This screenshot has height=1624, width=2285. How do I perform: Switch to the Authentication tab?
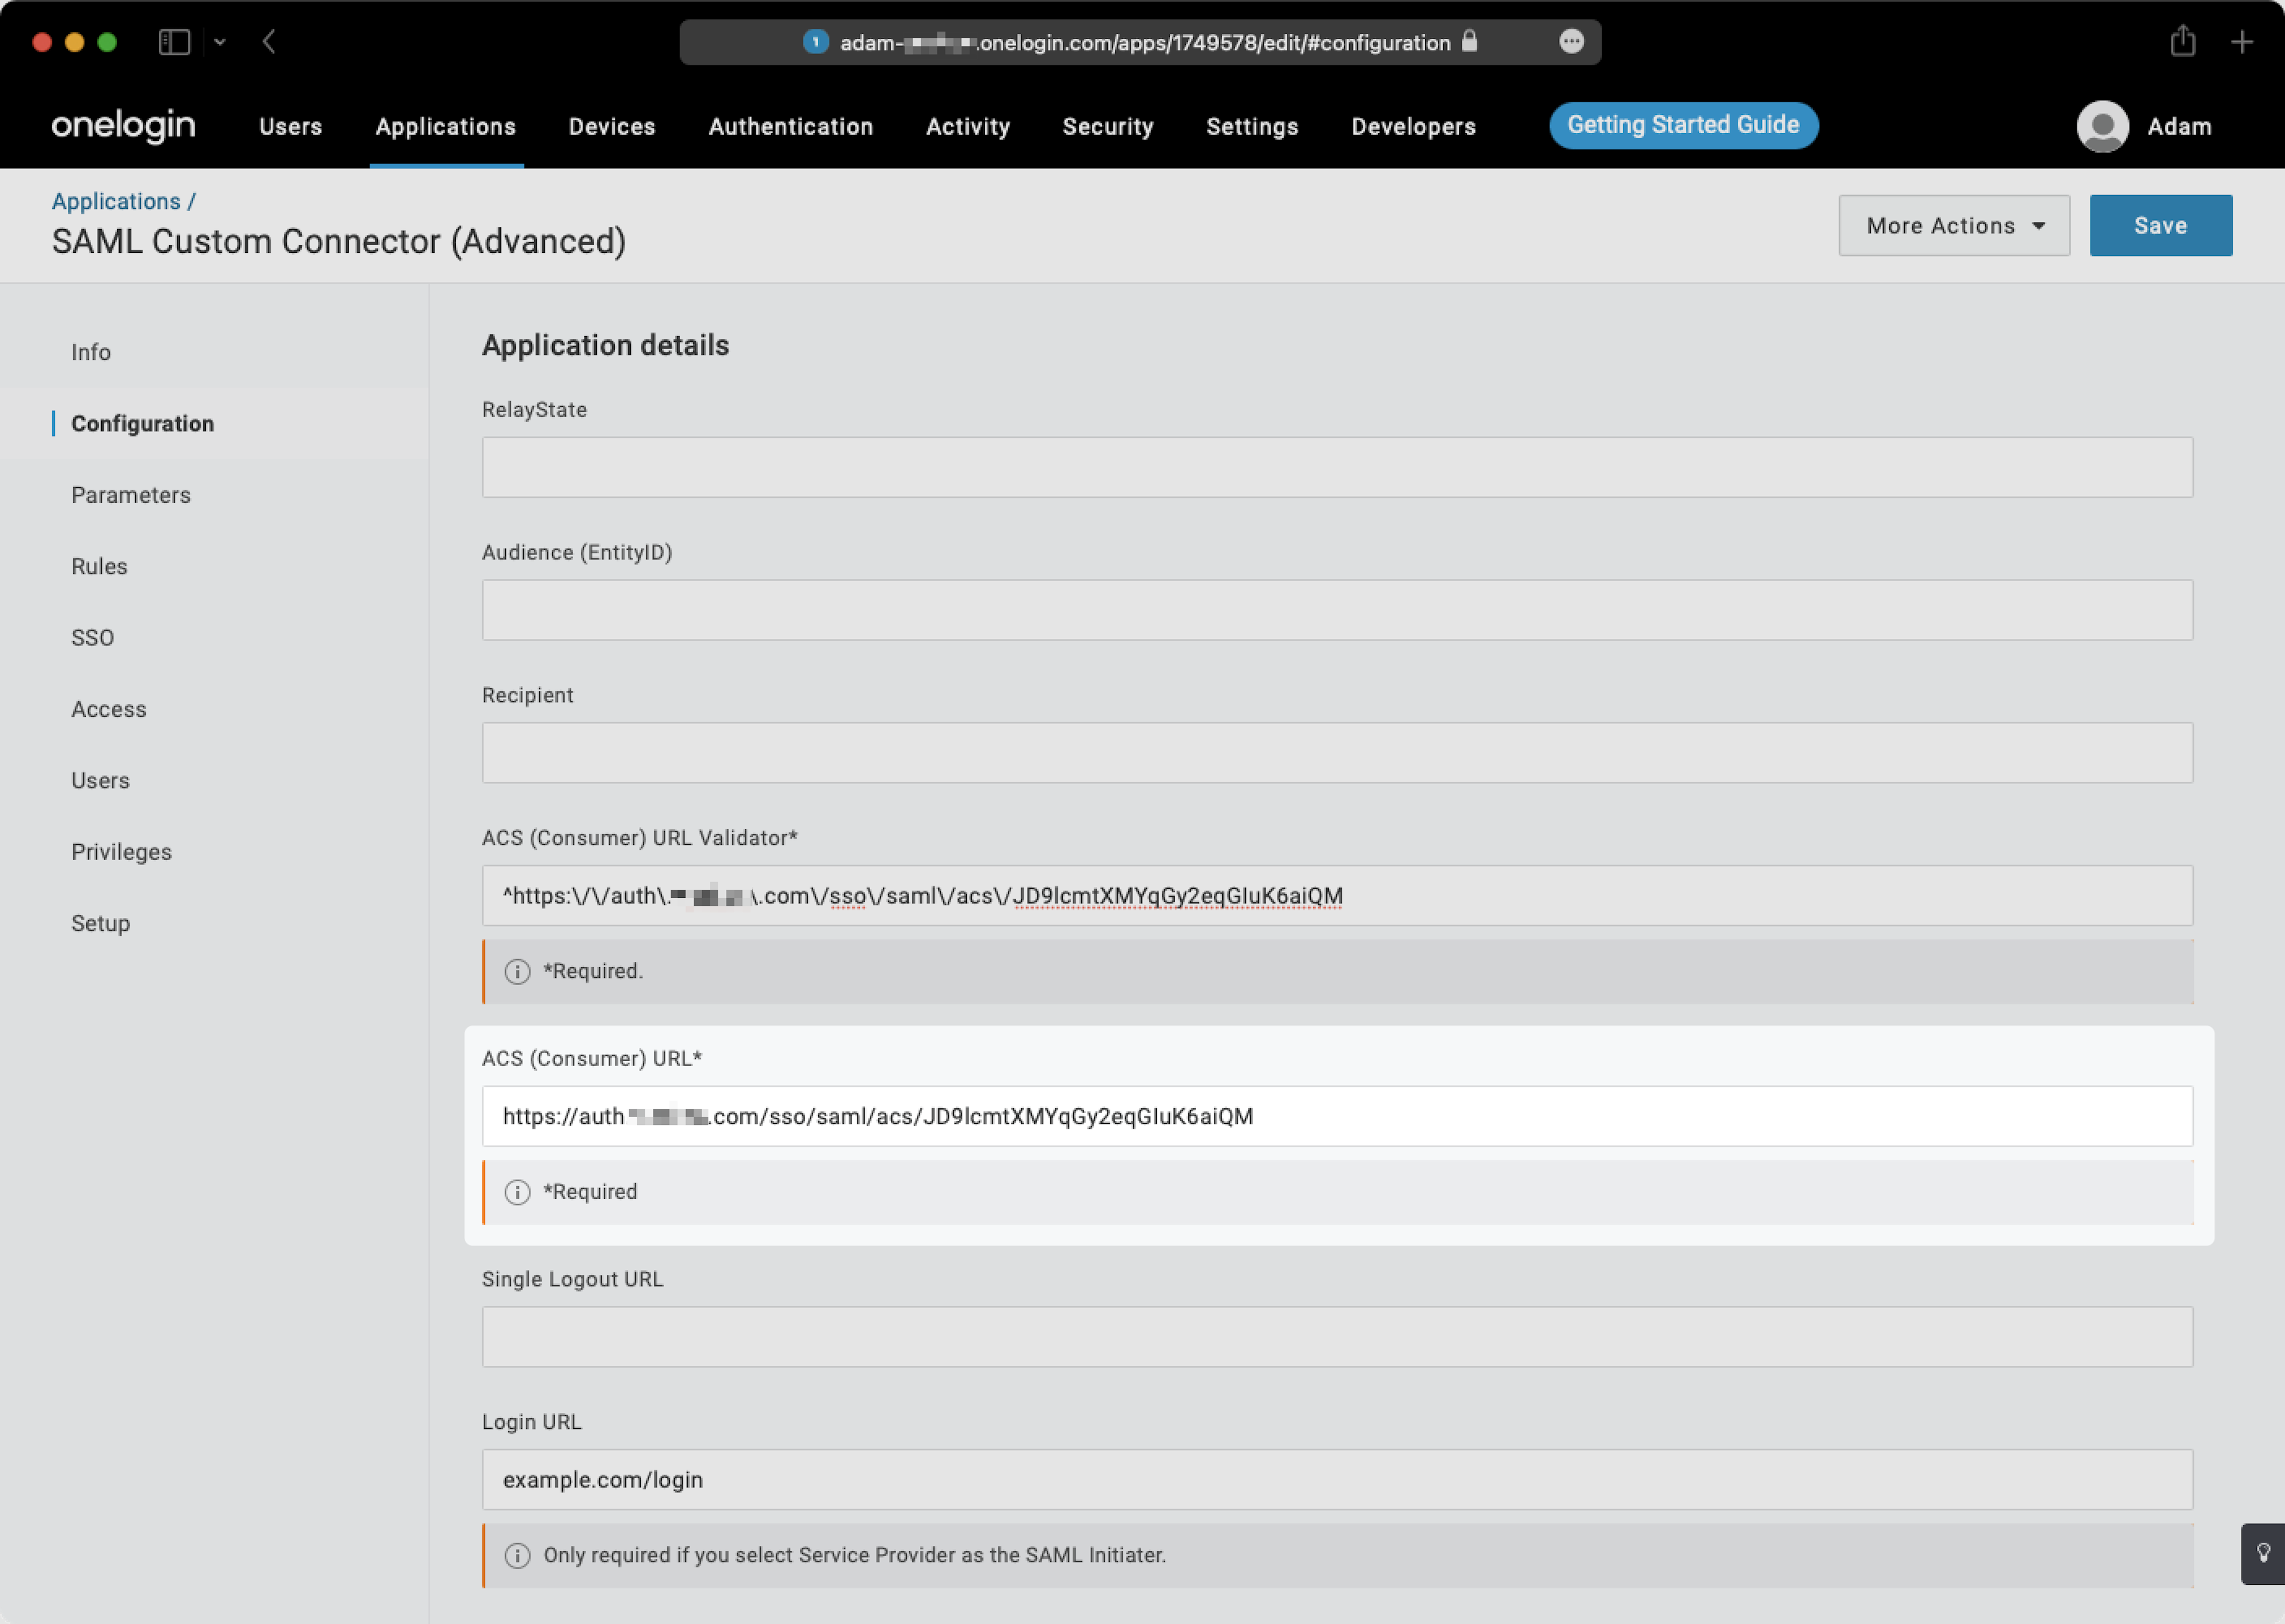coord(790,126)
